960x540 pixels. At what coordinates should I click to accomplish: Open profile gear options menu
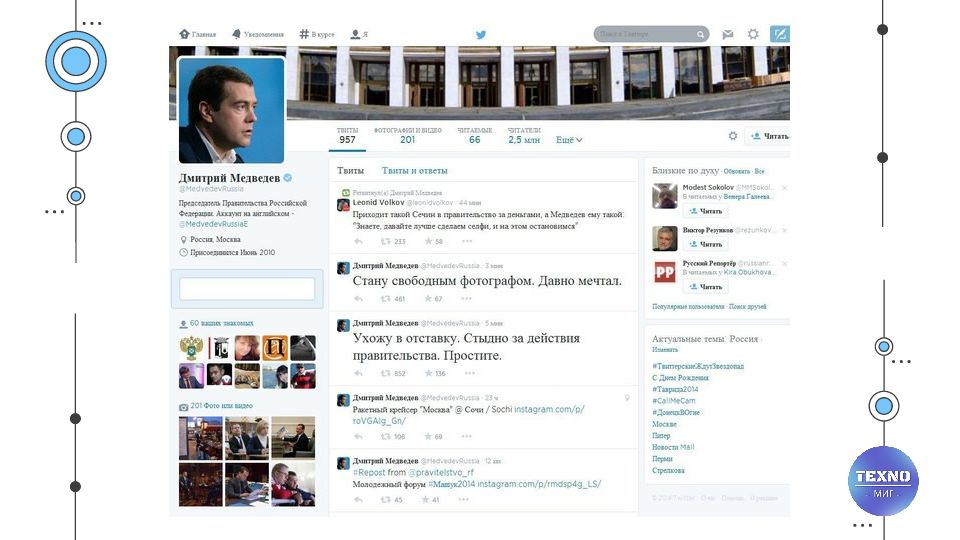click(733, 136)
